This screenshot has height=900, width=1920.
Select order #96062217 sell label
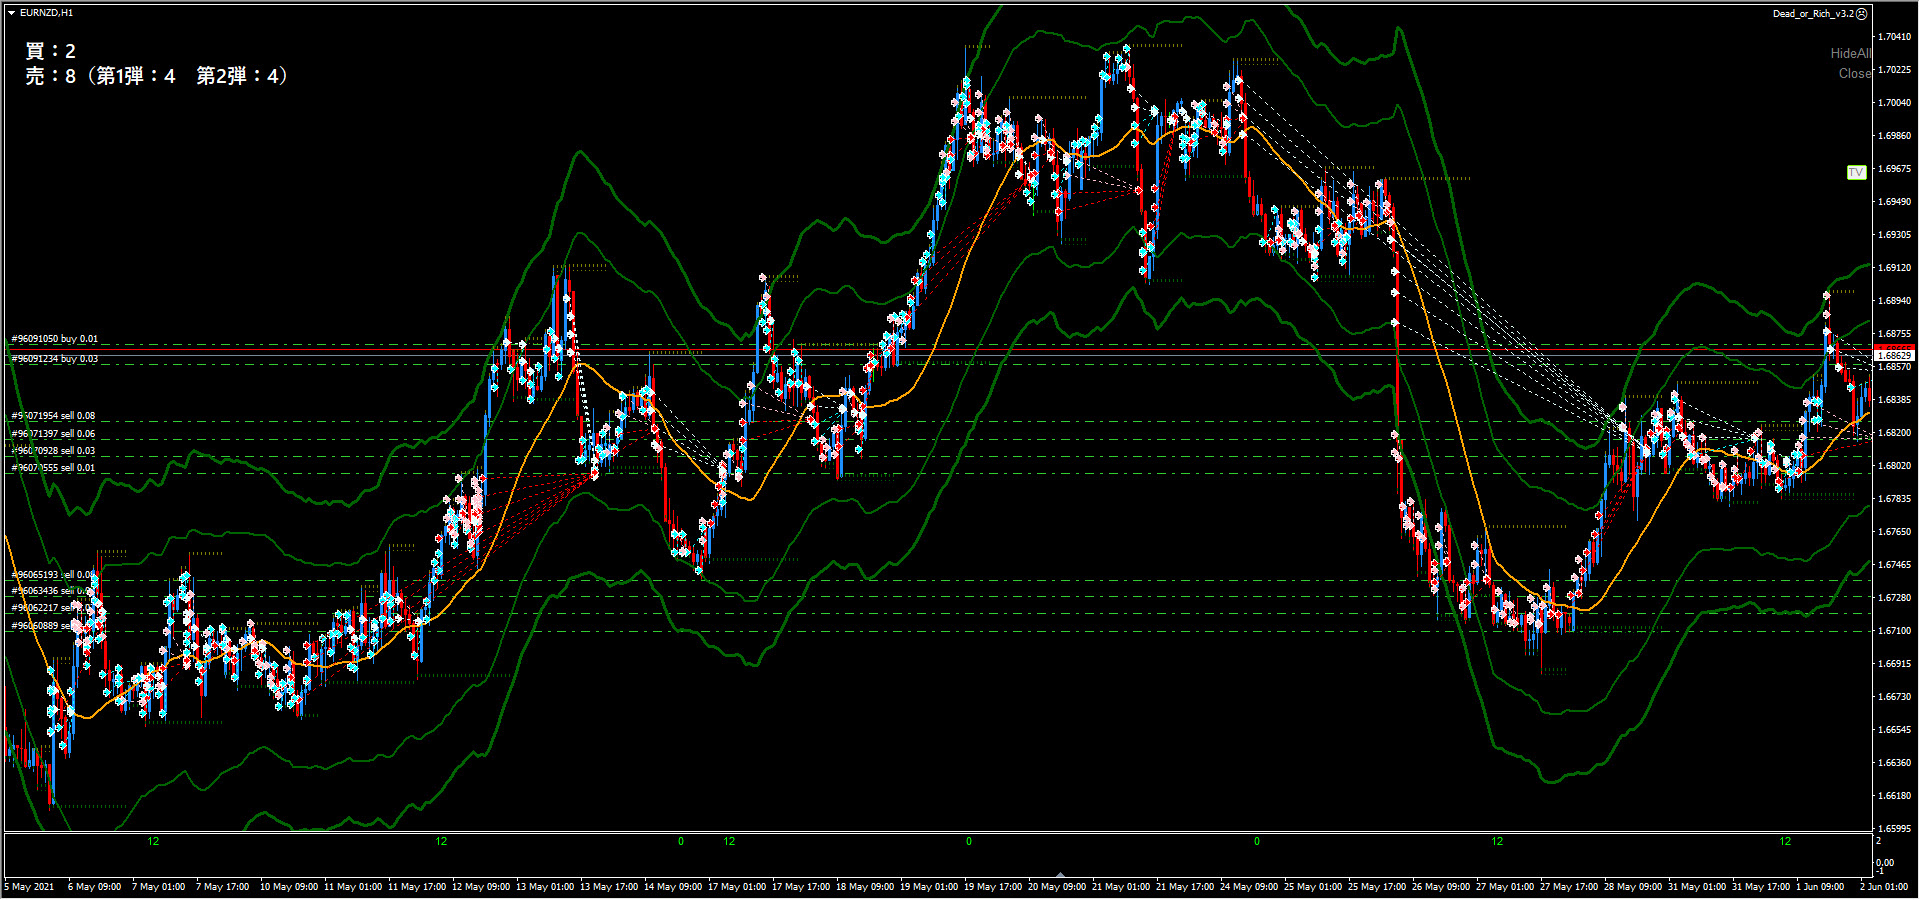[x=53, y=607]
